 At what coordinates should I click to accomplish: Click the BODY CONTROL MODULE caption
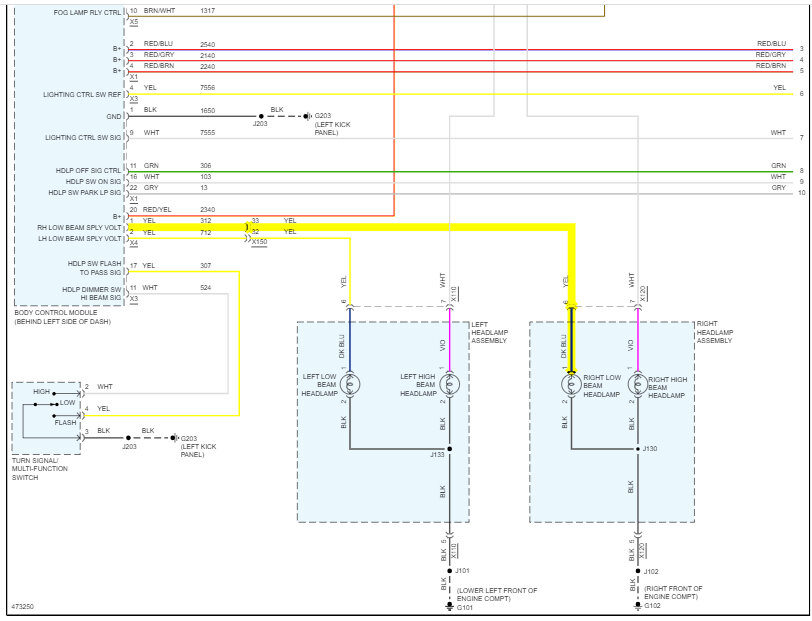(62, 317)
